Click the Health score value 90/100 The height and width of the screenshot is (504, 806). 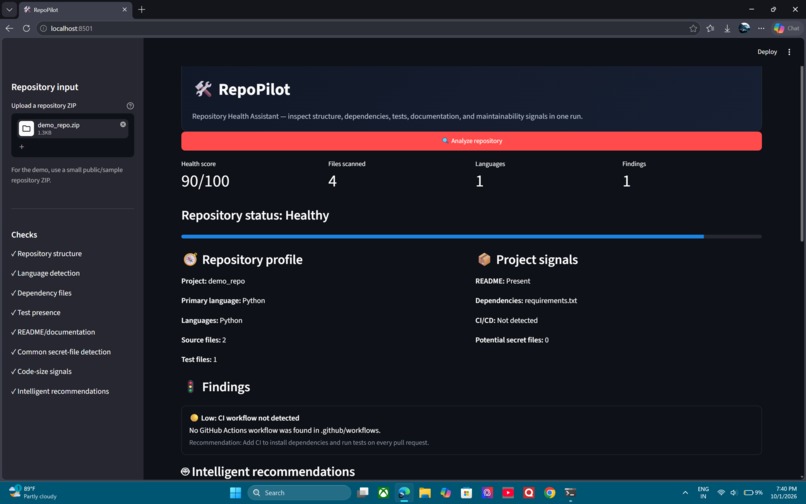(x=205, y=181)
